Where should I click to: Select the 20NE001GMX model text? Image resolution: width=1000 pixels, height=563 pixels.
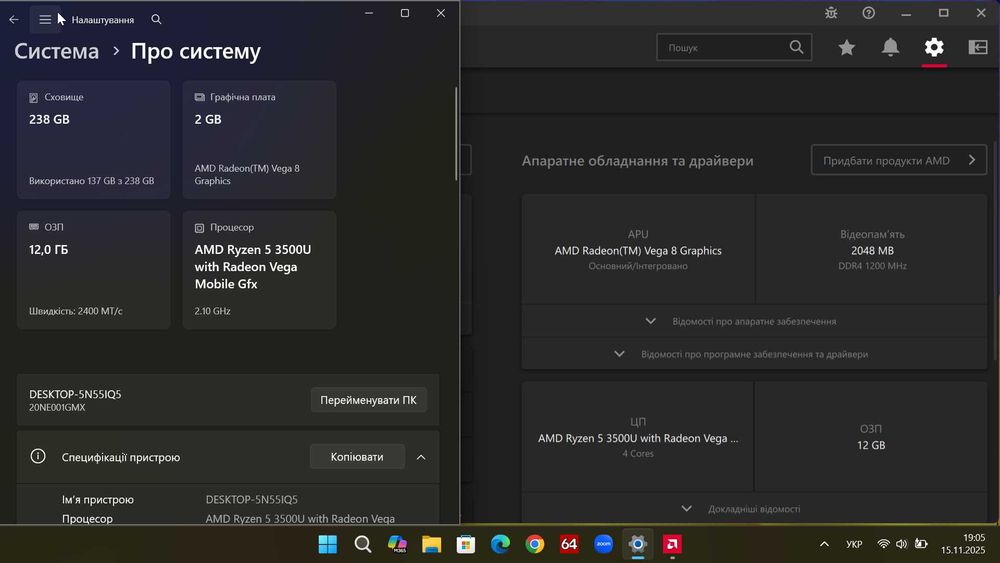pos(57,407)
